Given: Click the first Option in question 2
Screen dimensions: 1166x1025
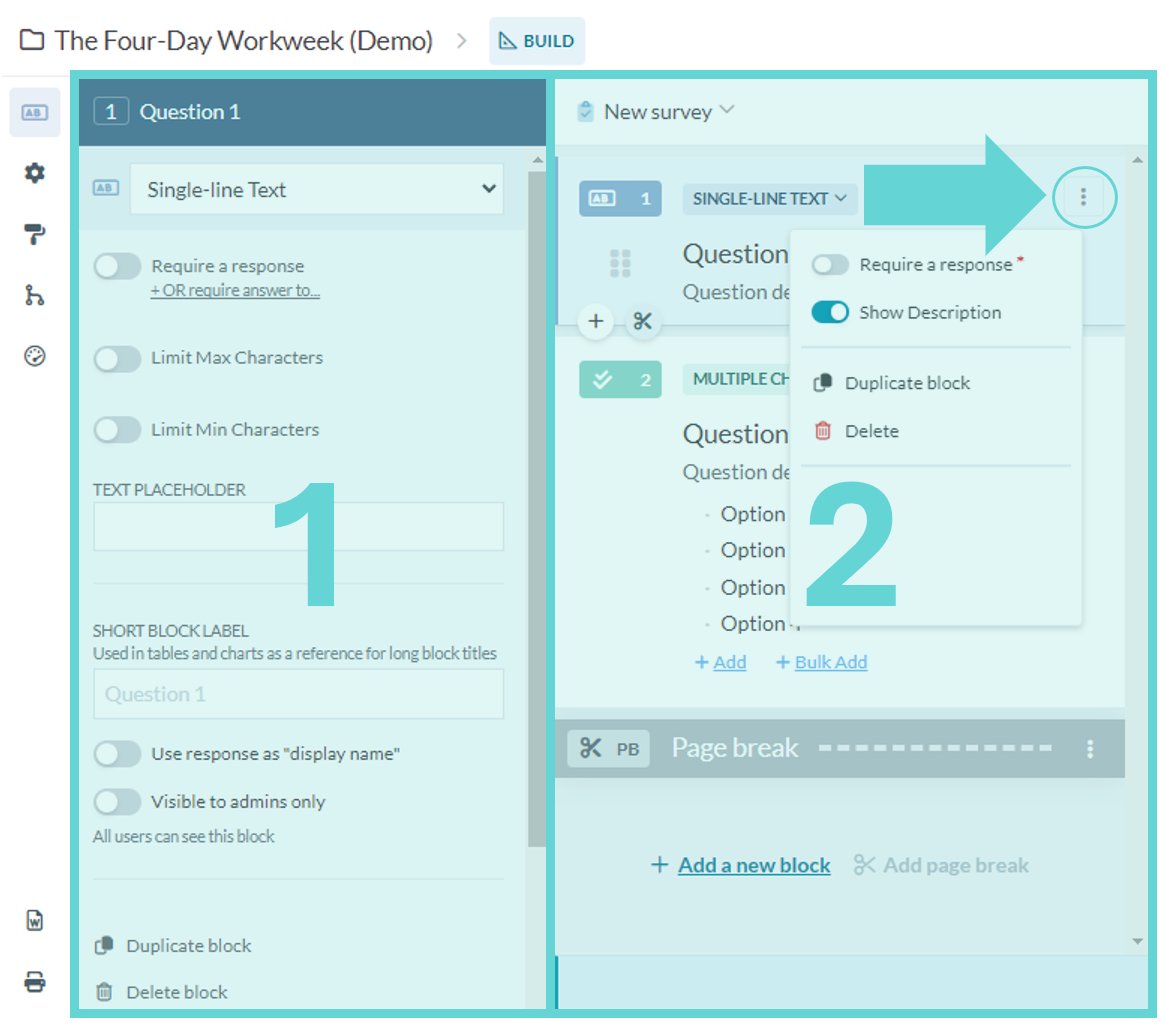Looking at the screenshot, I should pos(753,515).
